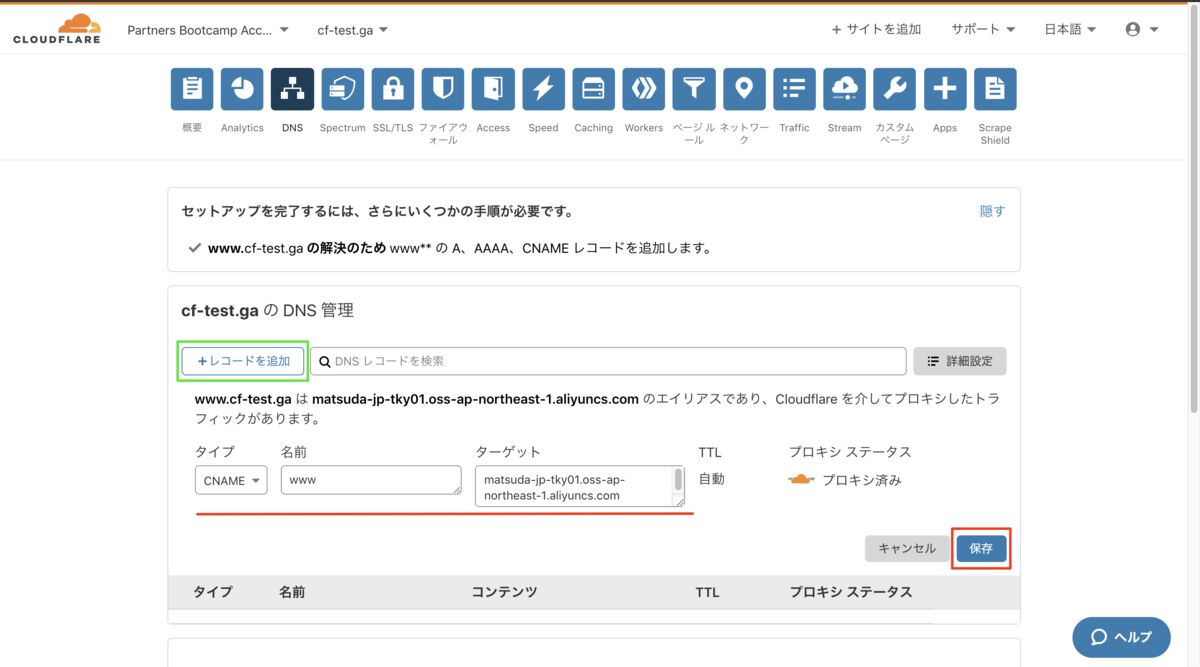Open the Caching drive icon
Screen dimensions: 1200x667
tap(593, 89)
